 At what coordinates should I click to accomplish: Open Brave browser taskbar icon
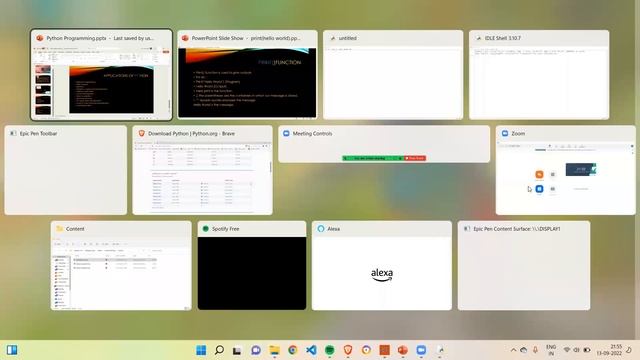pos(348,350)
